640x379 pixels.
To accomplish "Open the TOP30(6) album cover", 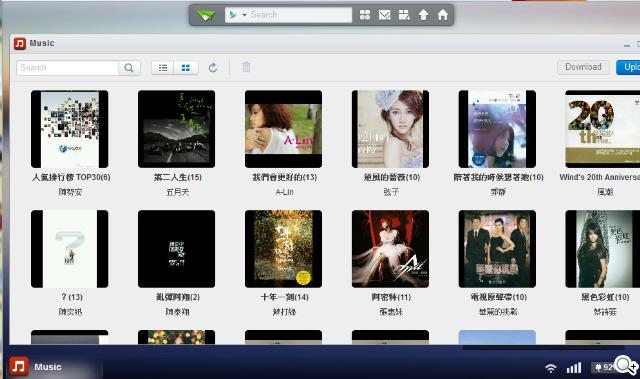I will [x=70, y=129].
